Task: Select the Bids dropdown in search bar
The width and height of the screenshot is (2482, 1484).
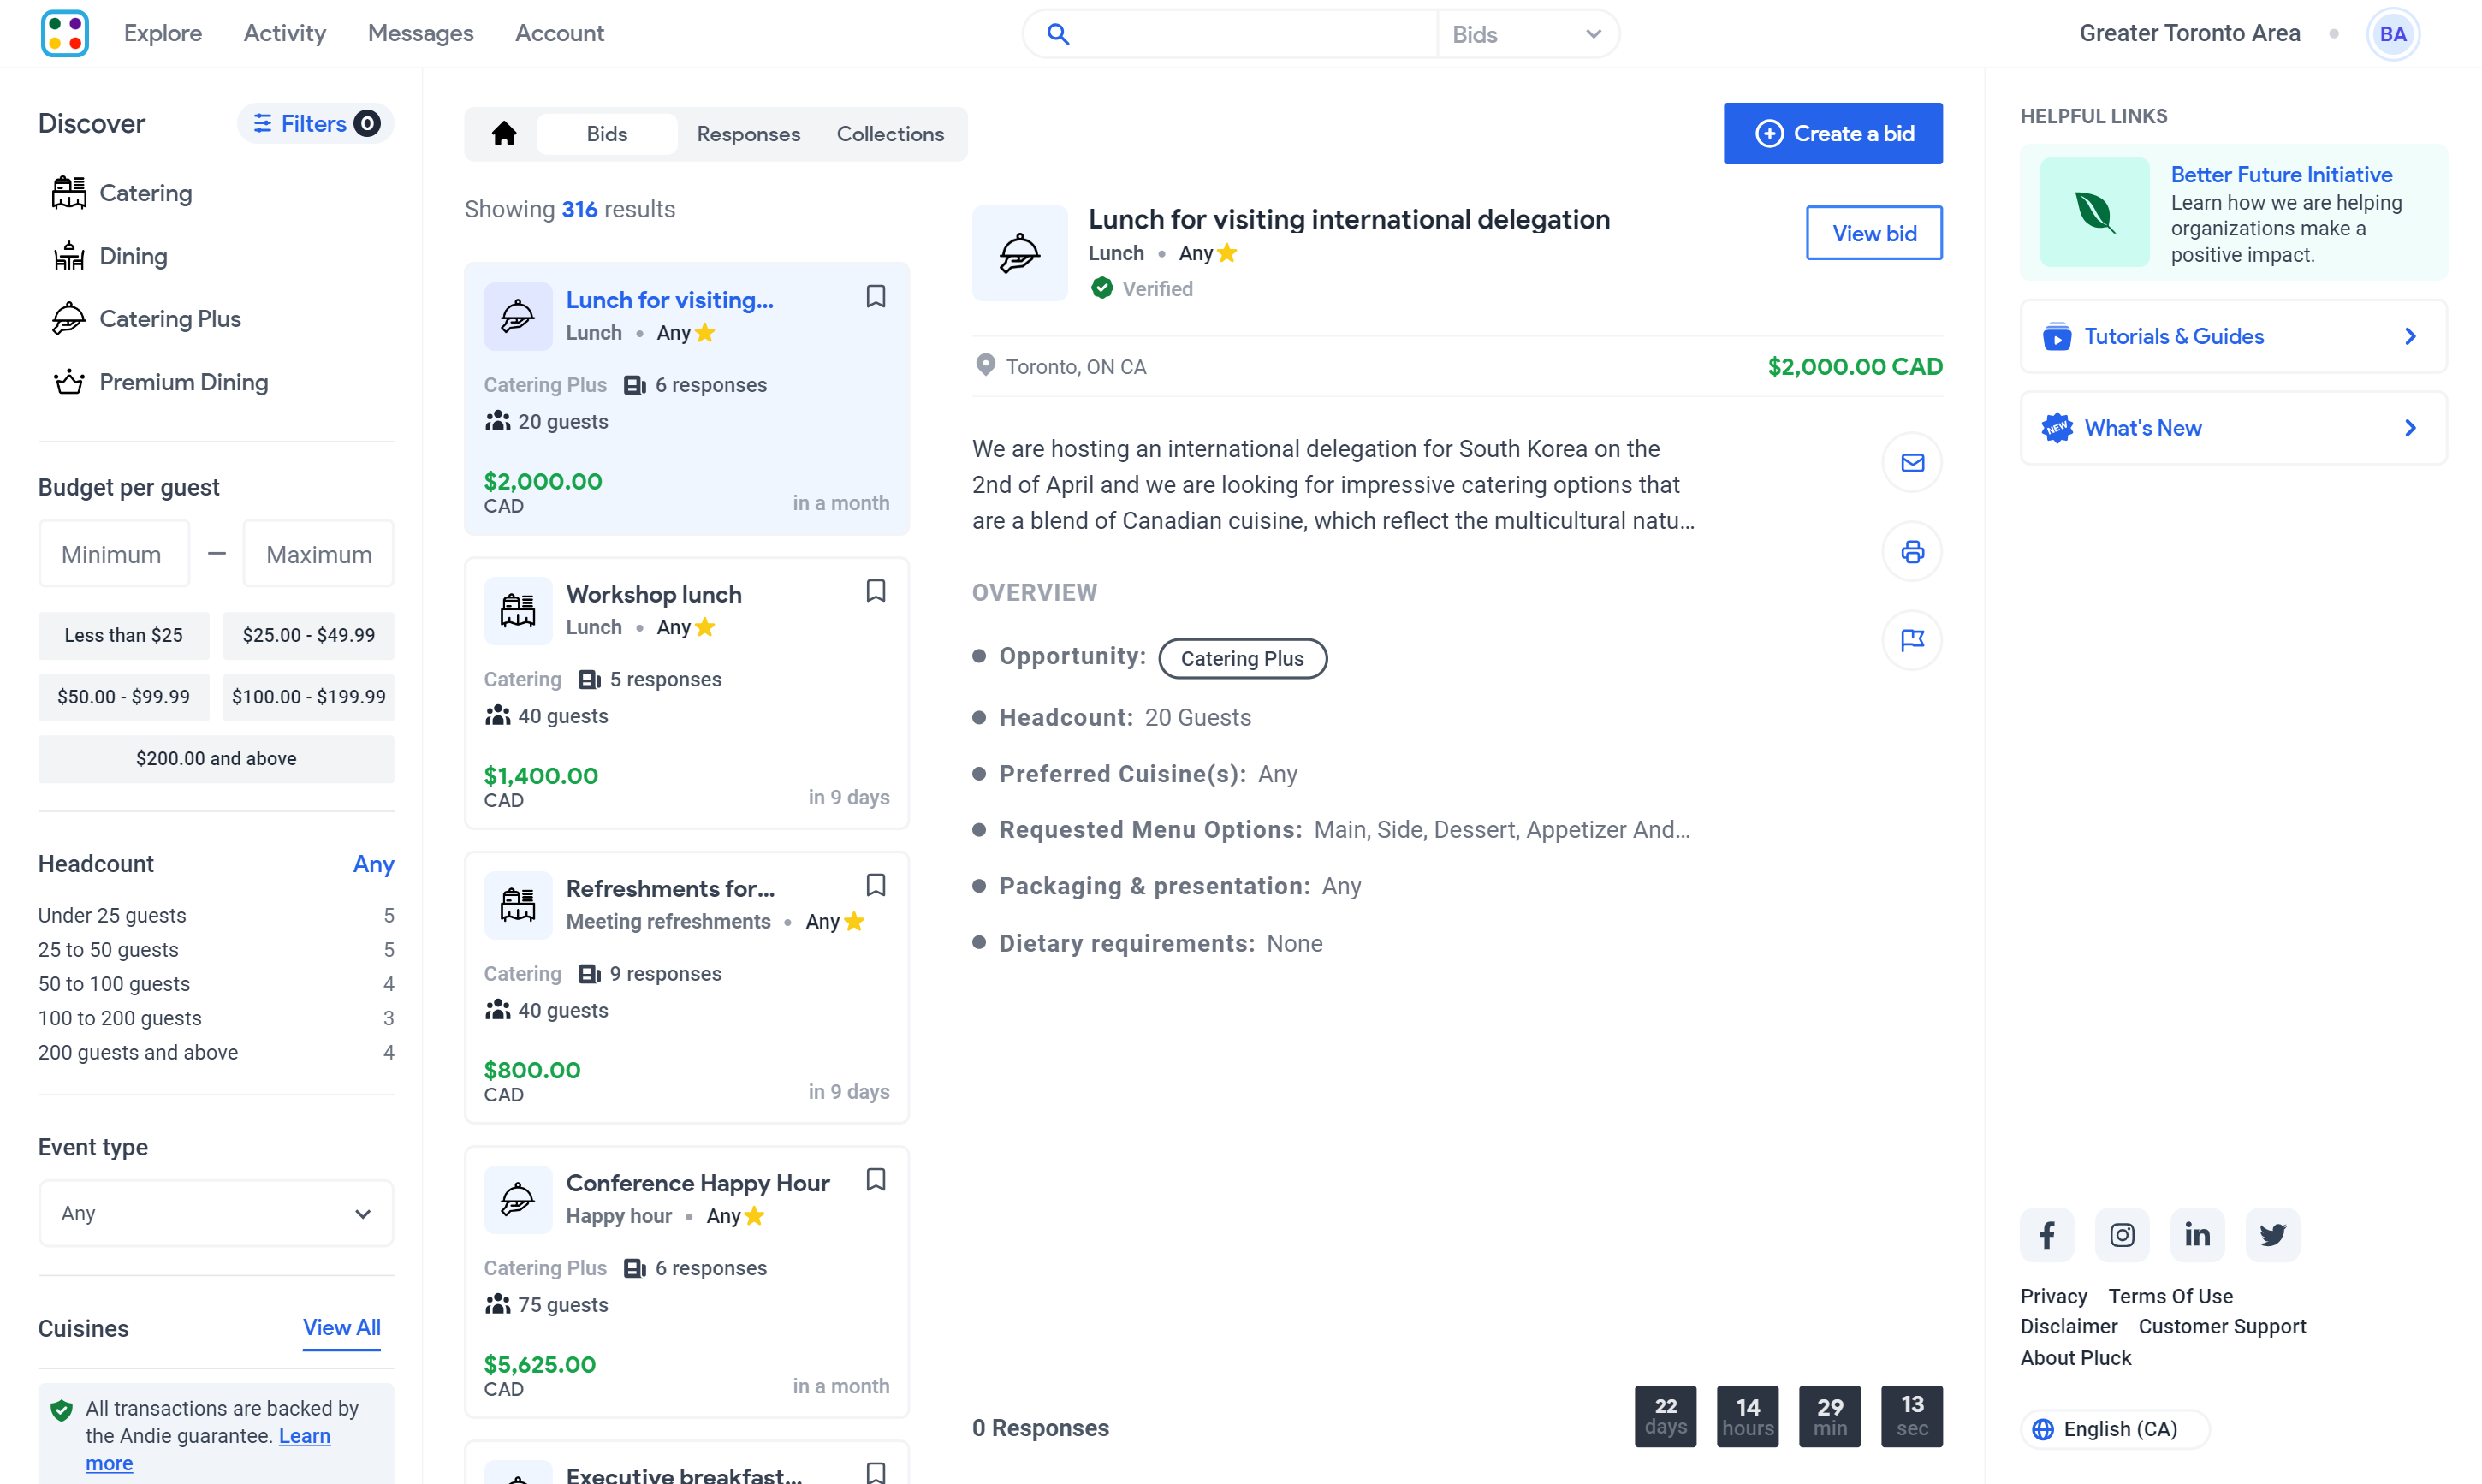Action: pyautogui.click(x=1523, y=32)
